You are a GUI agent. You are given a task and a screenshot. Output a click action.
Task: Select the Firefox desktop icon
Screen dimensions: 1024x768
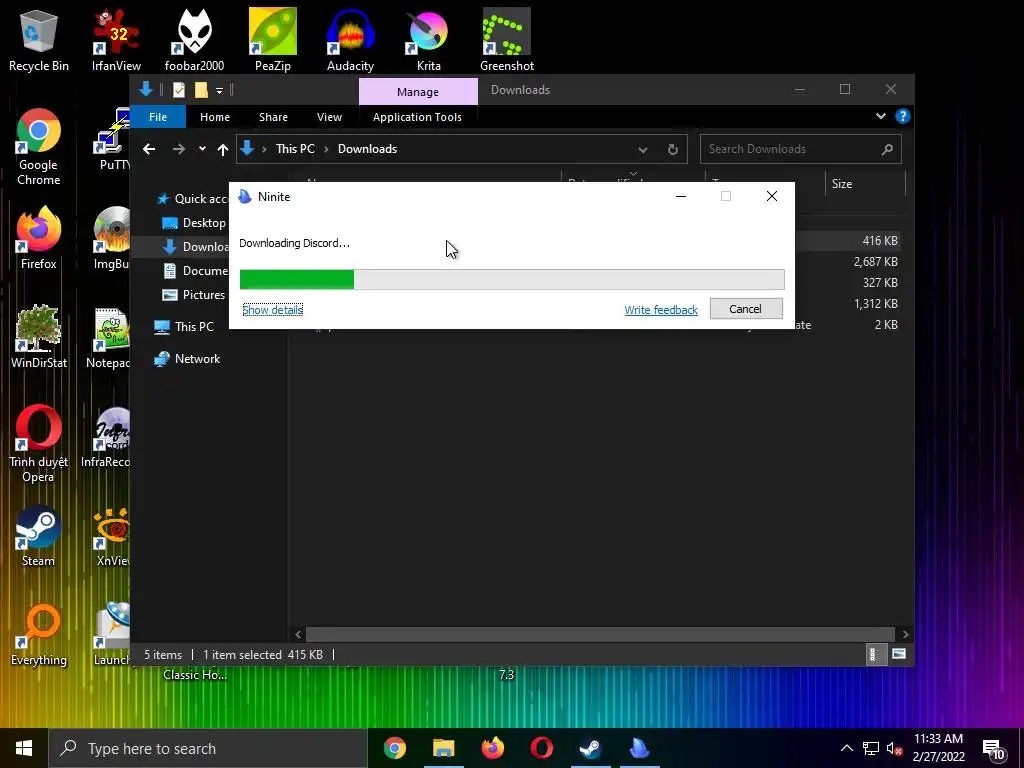[39, 238]
